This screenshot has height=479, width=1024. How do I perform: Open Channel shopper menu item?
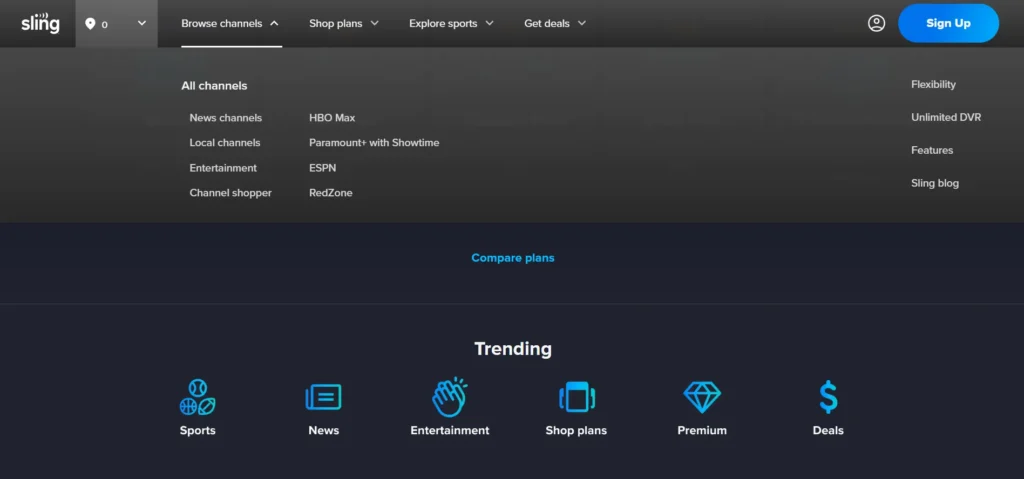(230, 193)
